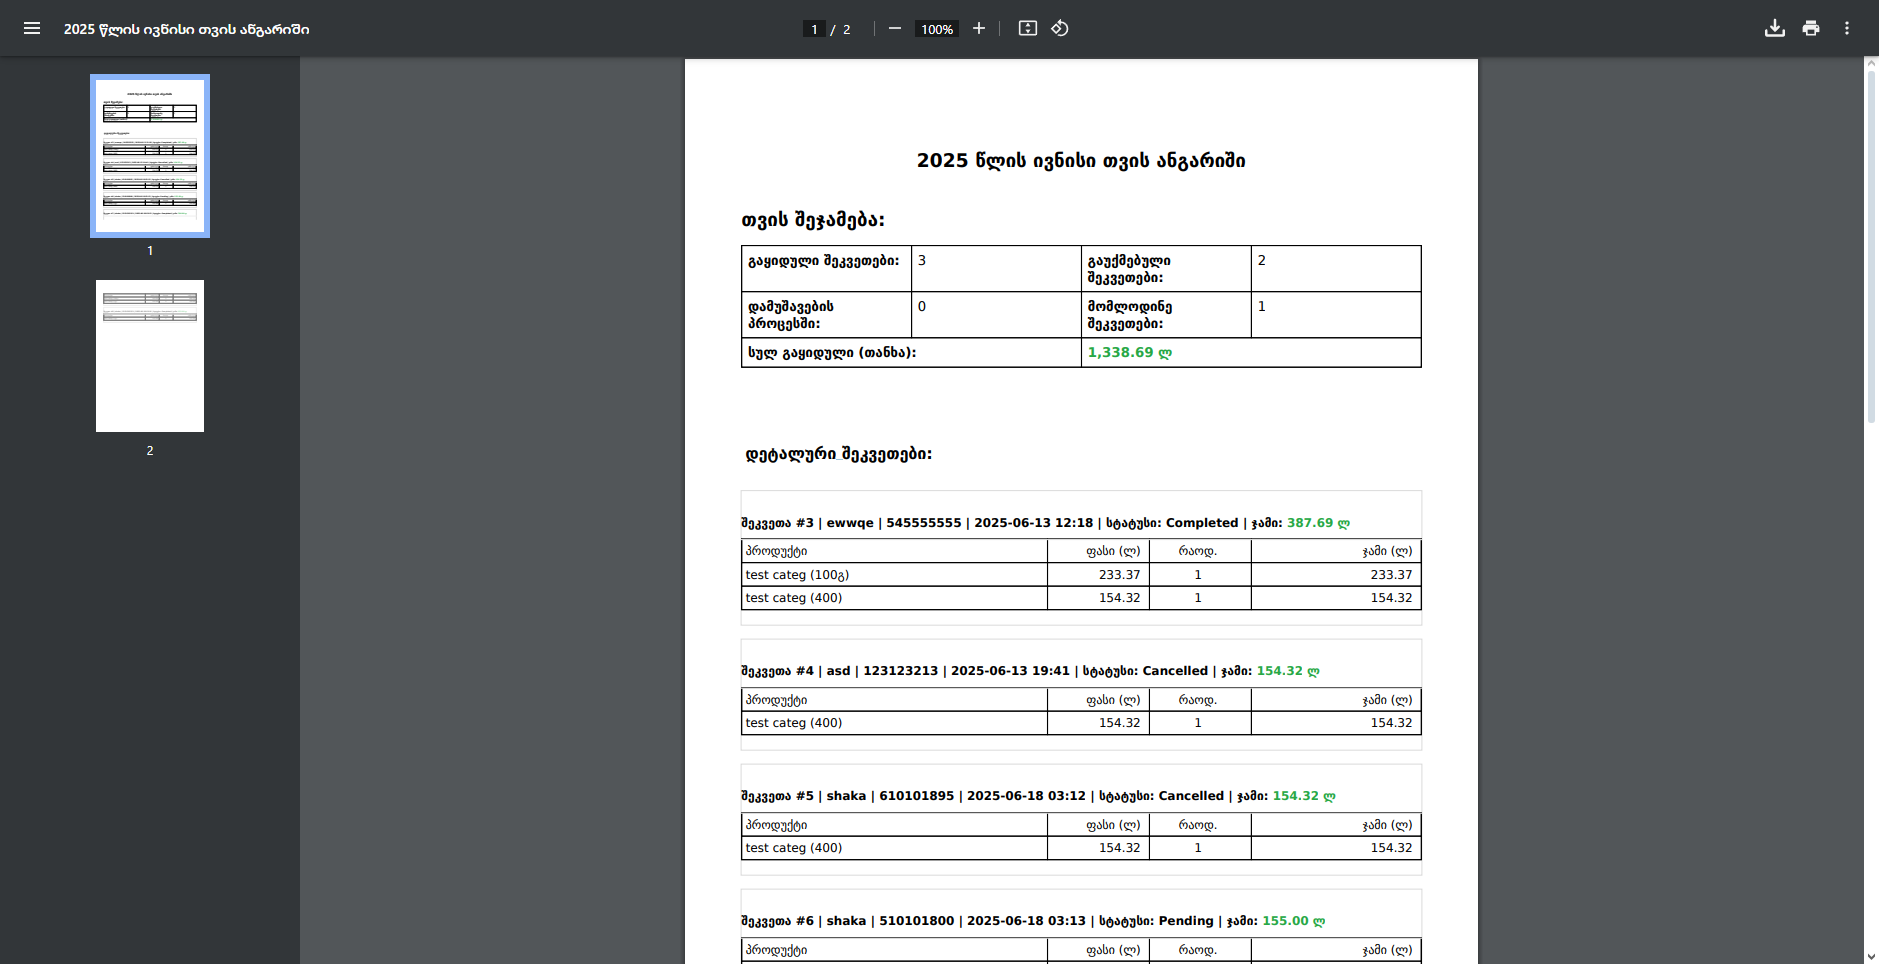Click the 100% zoom level field

pyautogui.click(x=937, y=29)
